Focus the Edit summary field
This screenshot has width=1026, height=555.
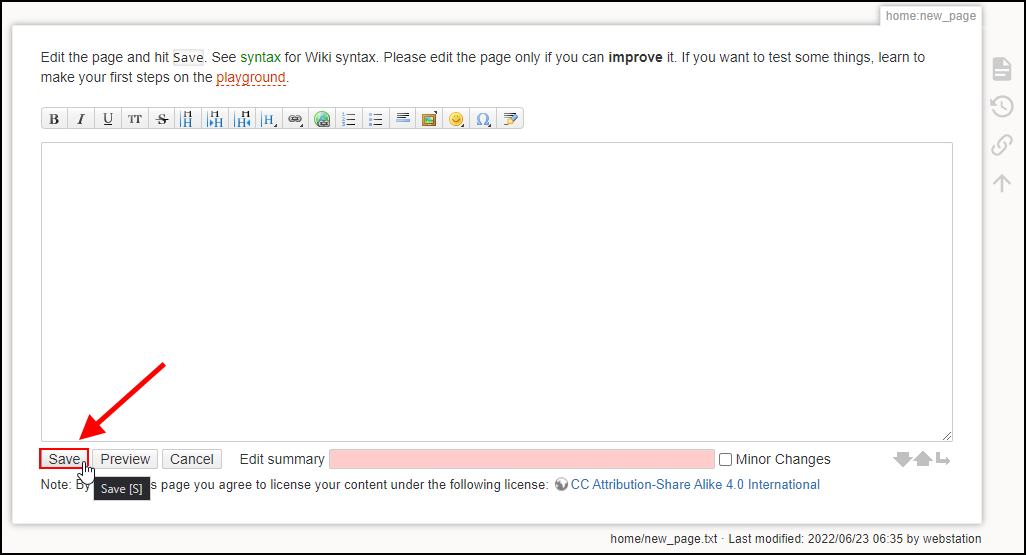(522, 459)
